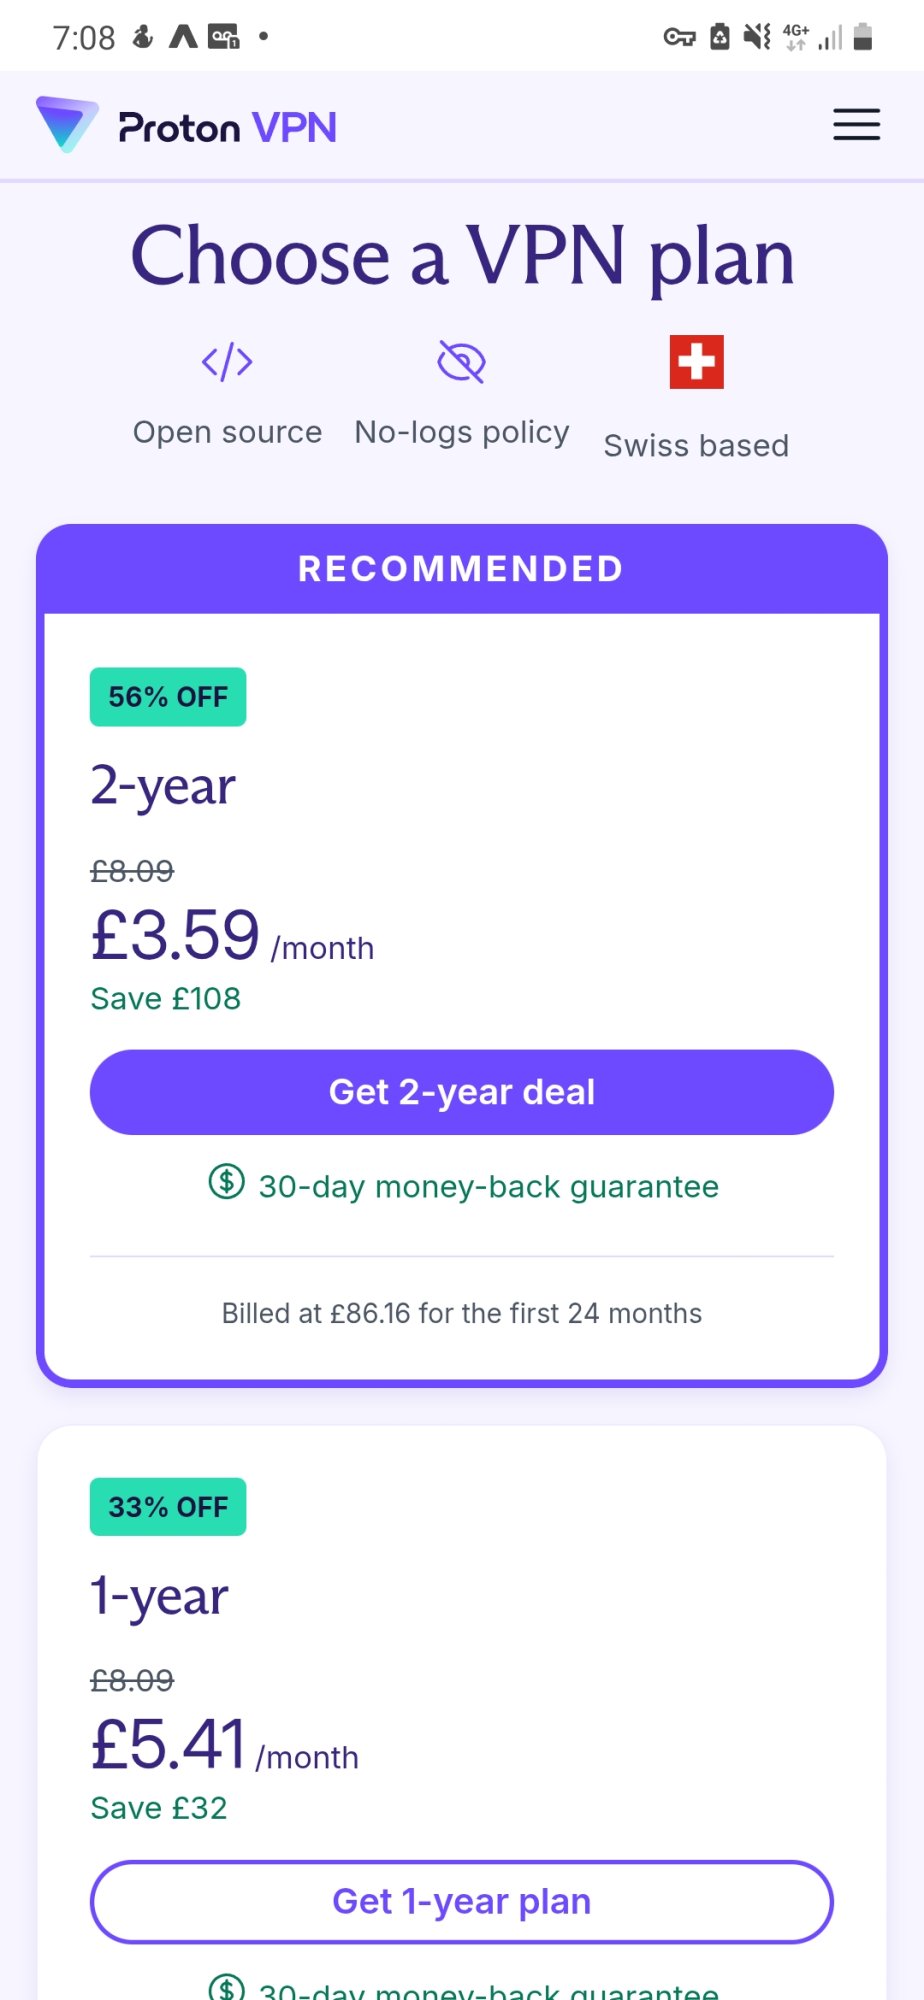This screenshot has width=924, height=2000.
Task: Tap the battery status icon
Action: 863,37
